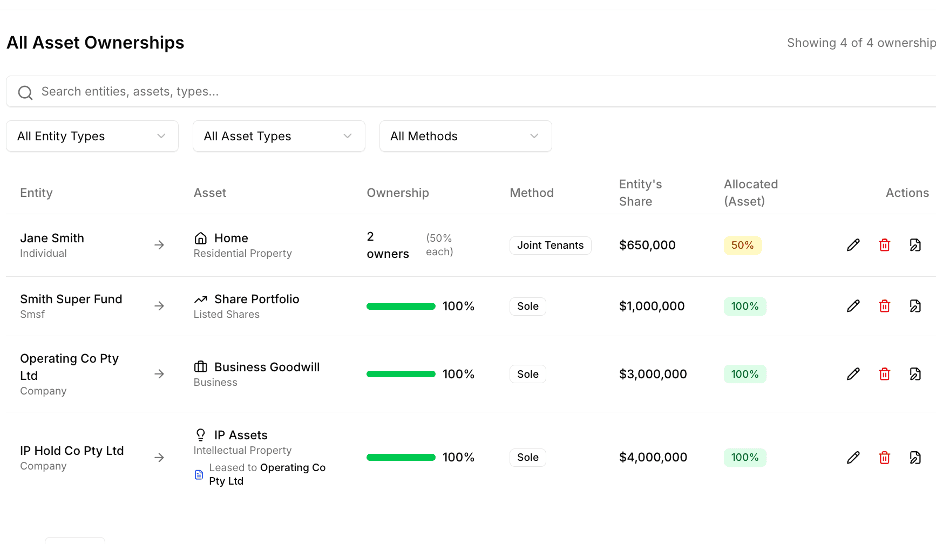The width and height of the screenshot is (936, 544).
Task: Click the Business Goodwill ownership progress bar
Action: tap(401, 374)
